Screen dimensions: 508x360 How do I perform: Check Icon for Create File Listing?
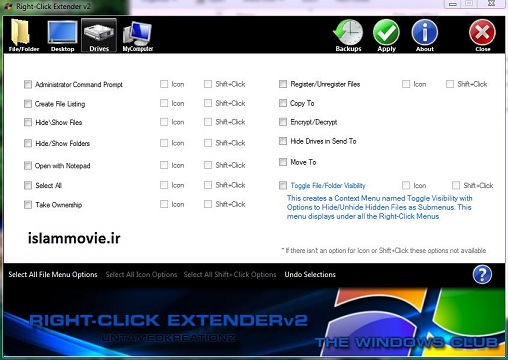[x=164, y=103]
